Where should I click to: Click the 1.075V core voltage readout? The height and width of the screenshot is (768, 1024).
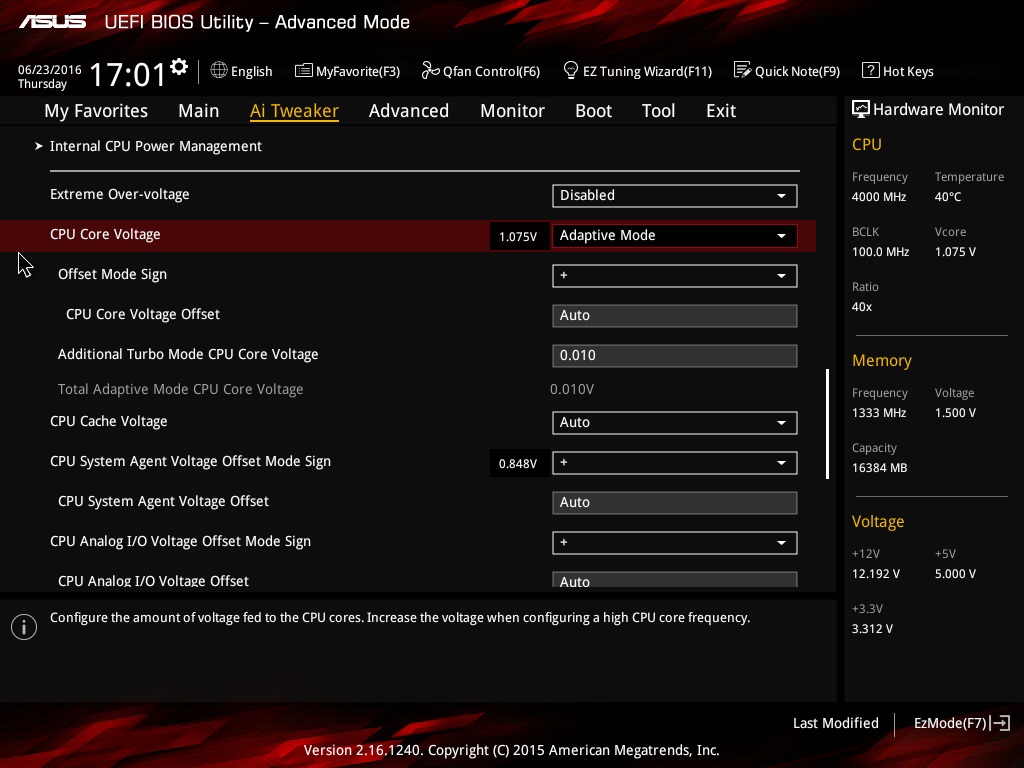coord(518,236)
